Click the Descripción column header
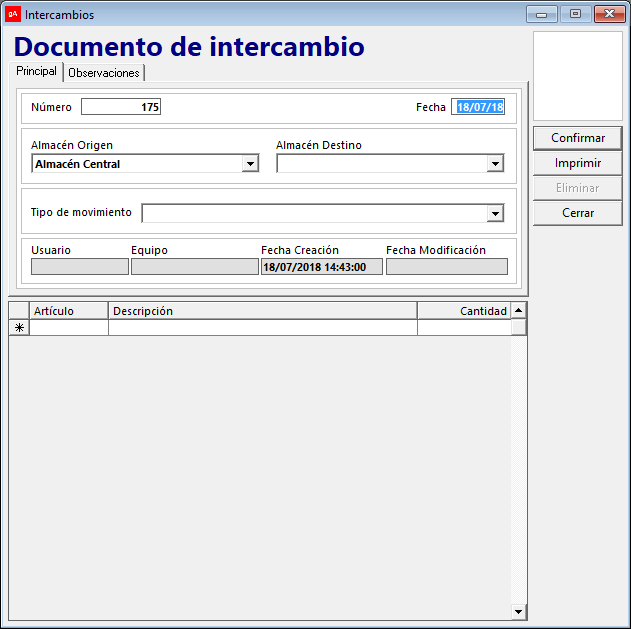Image resolution: width=631 pixels, height=629 pixels. click(x=262, y=311)
